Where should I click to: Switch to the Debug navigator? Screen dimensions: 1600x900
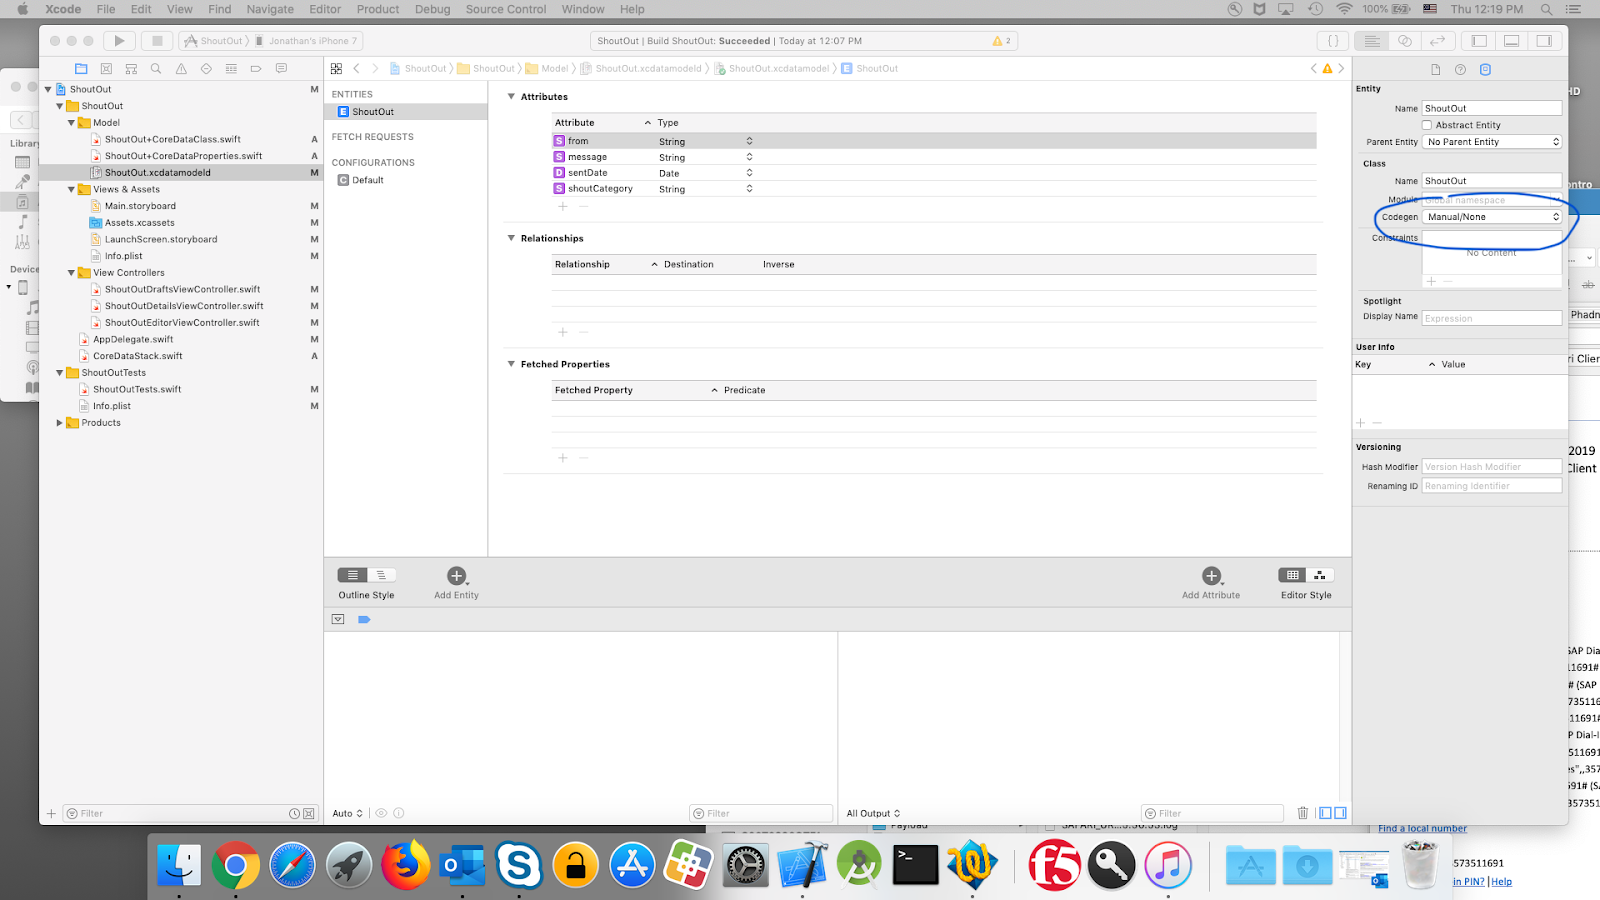click(231, 69)
